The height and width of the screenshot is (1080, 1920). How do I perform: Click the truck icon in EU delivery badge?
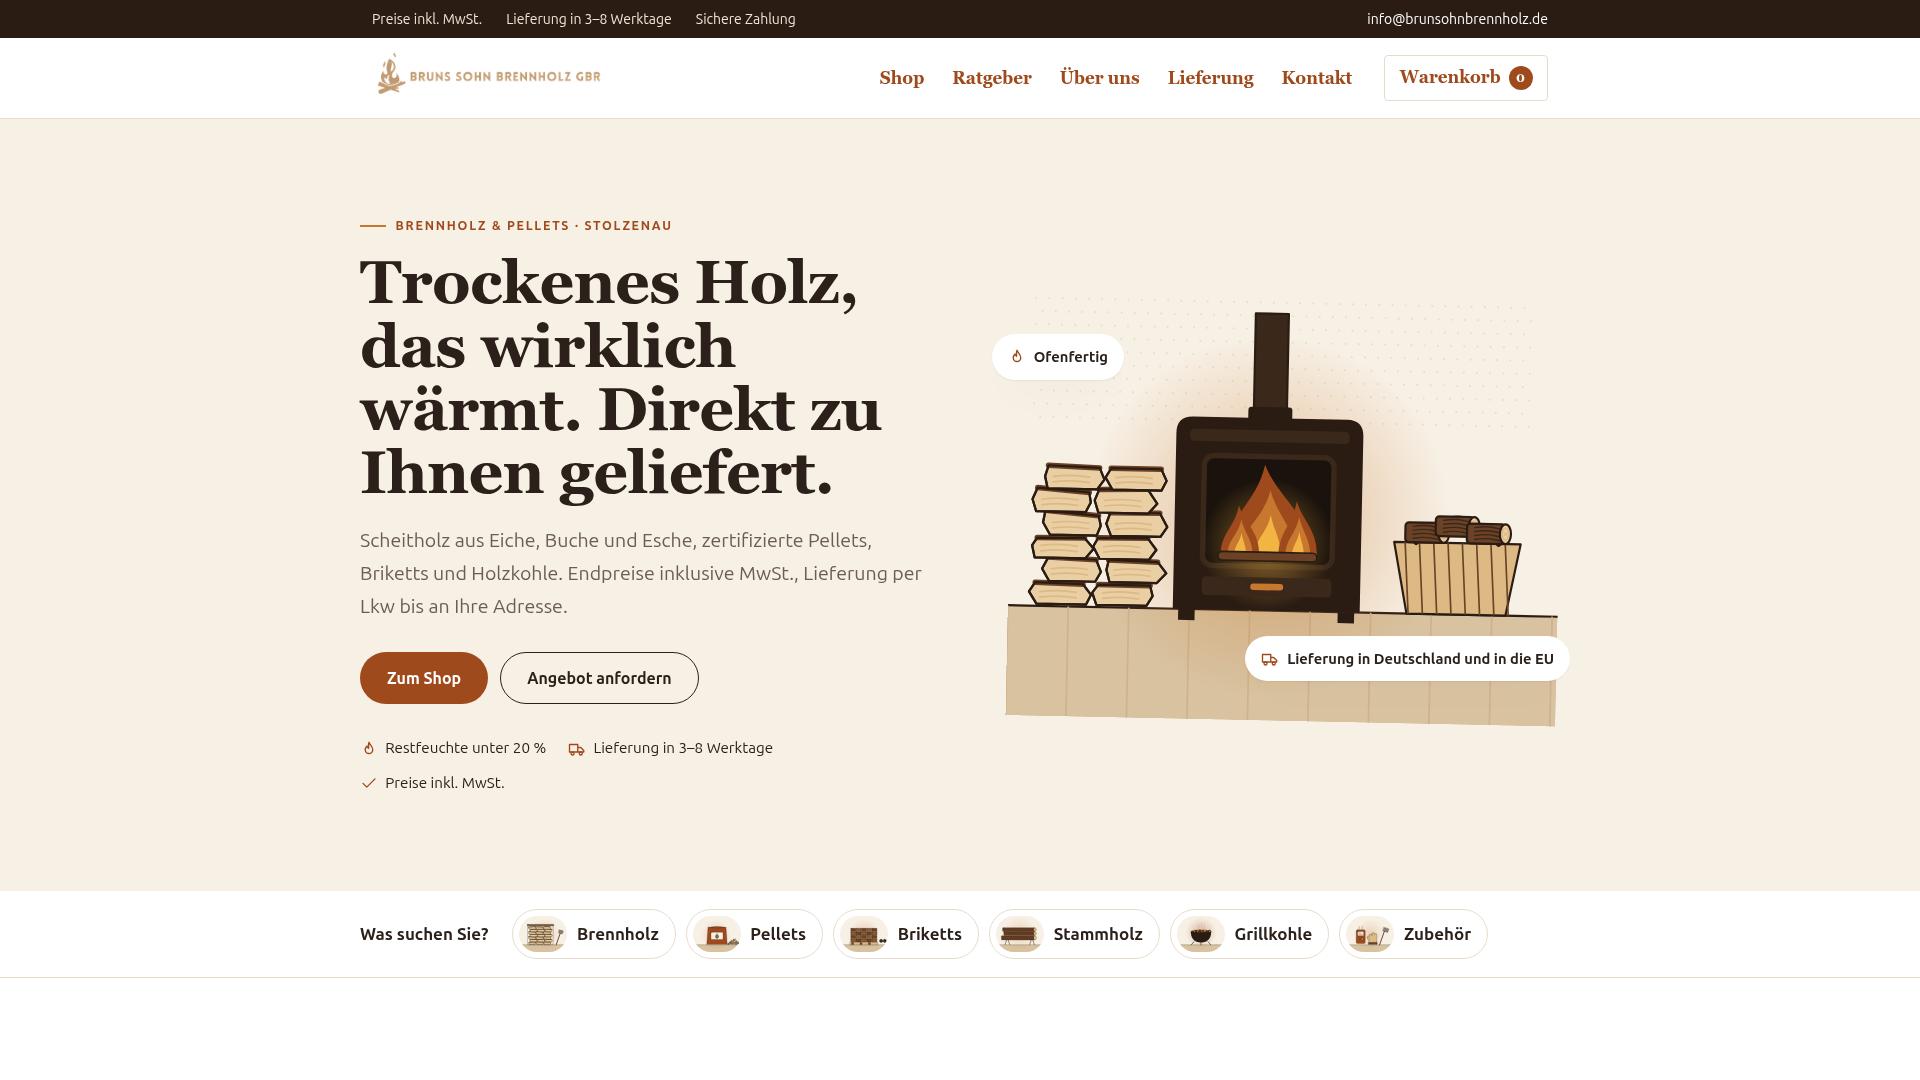click(1269, 659)
